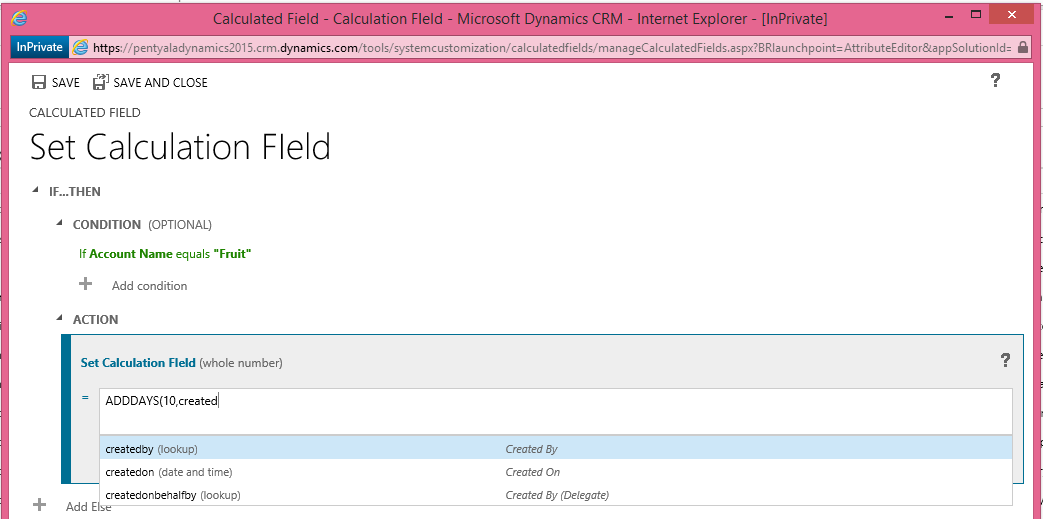Collapse the ACTION section
Viewport: 1043px width, 519px height.
click(x=60, y=319)
